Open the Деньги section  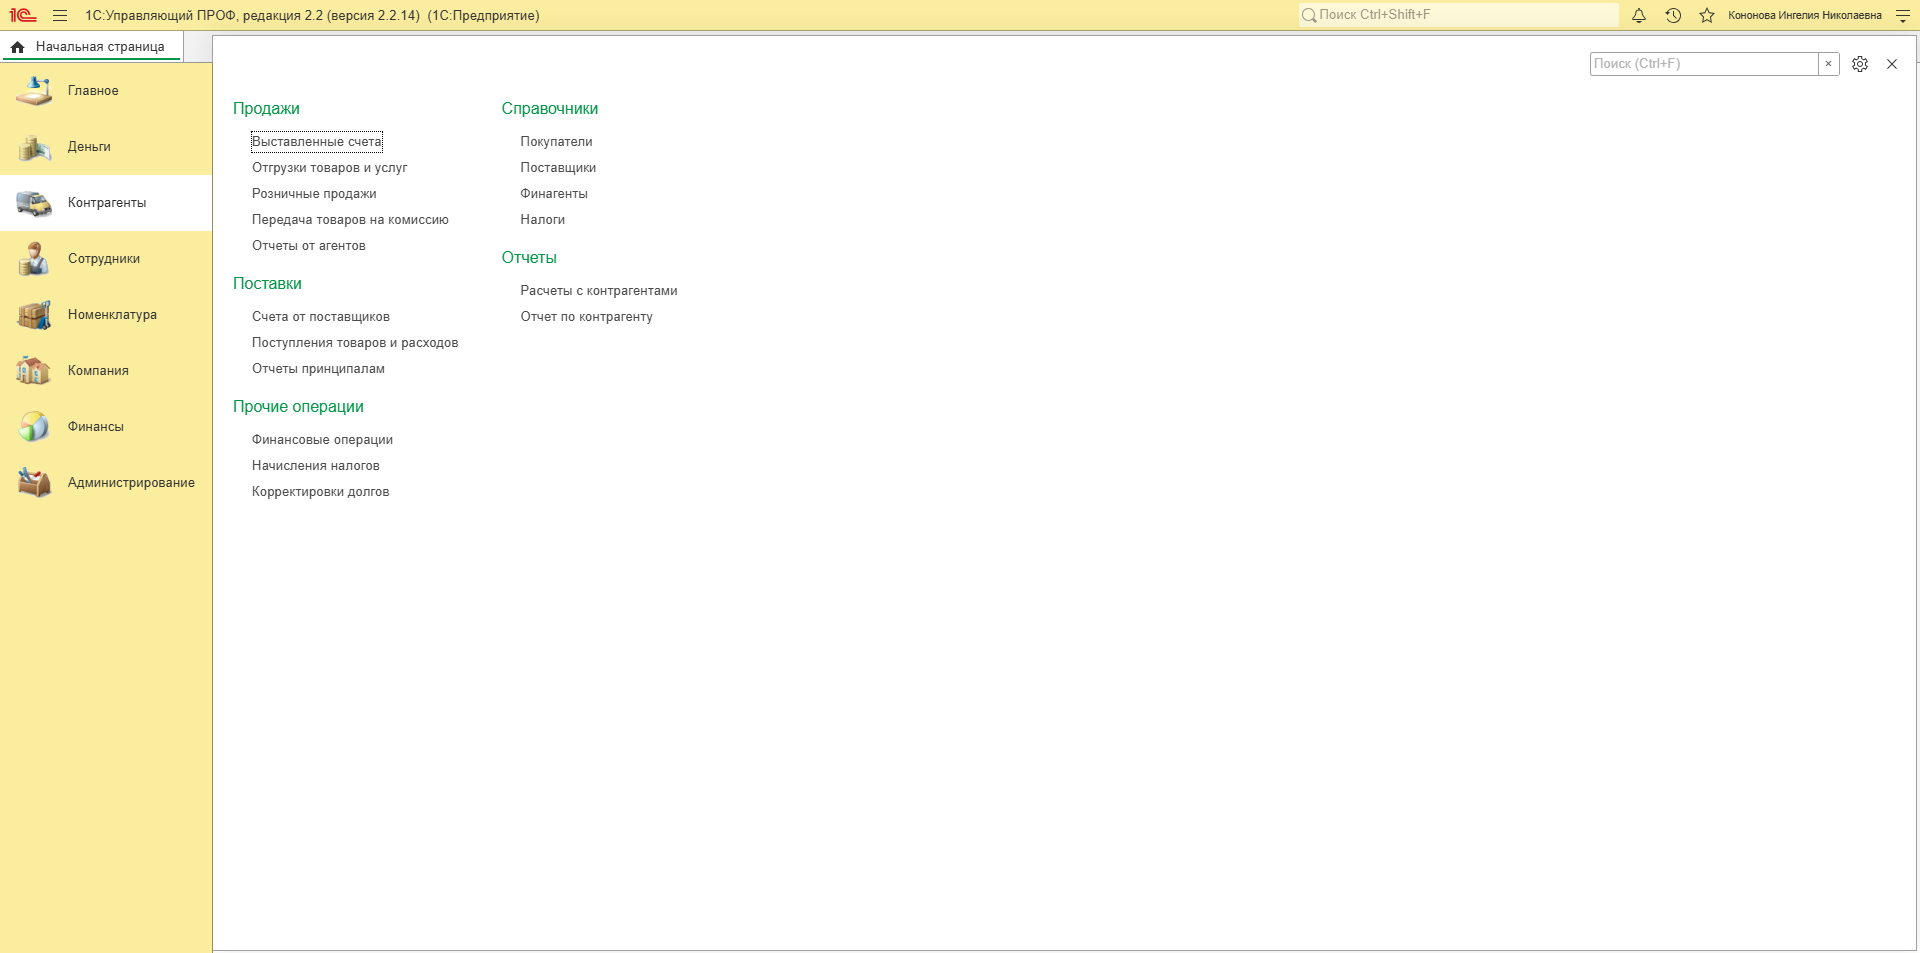click(106, 147)
